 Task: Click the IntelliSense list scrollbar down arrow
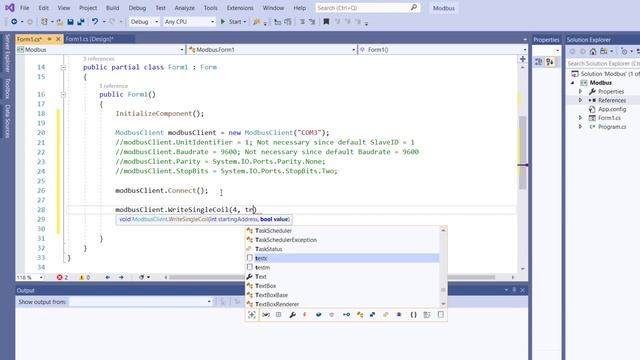coord(443,304)
